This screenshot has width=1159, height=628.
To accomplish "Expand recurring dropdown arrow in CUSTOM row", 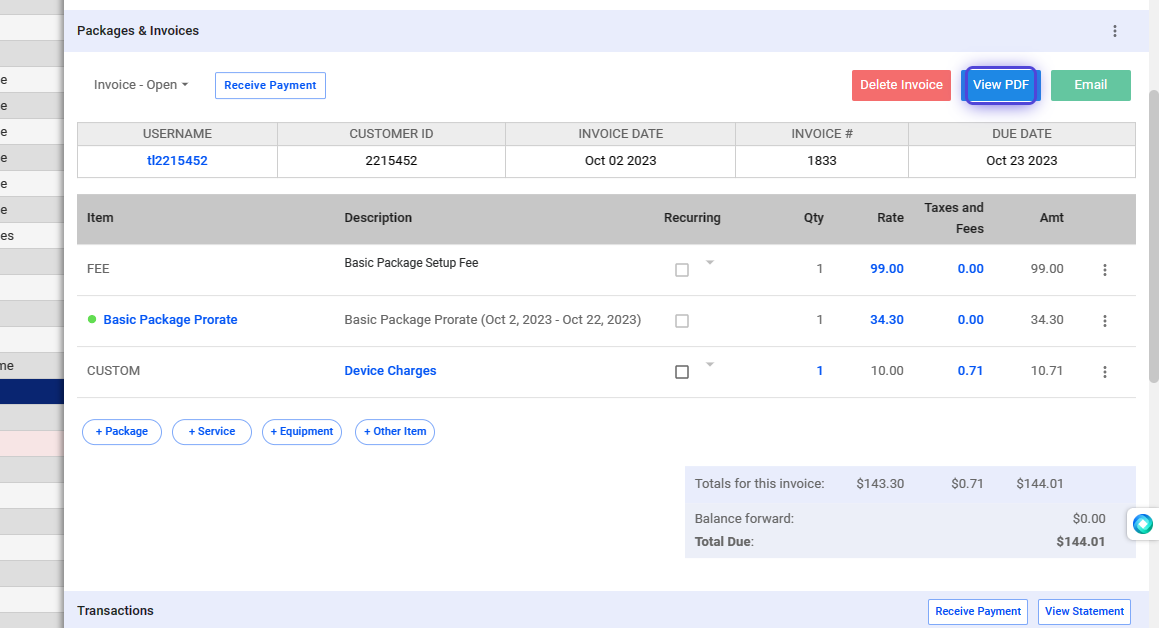I will (710, 364).
